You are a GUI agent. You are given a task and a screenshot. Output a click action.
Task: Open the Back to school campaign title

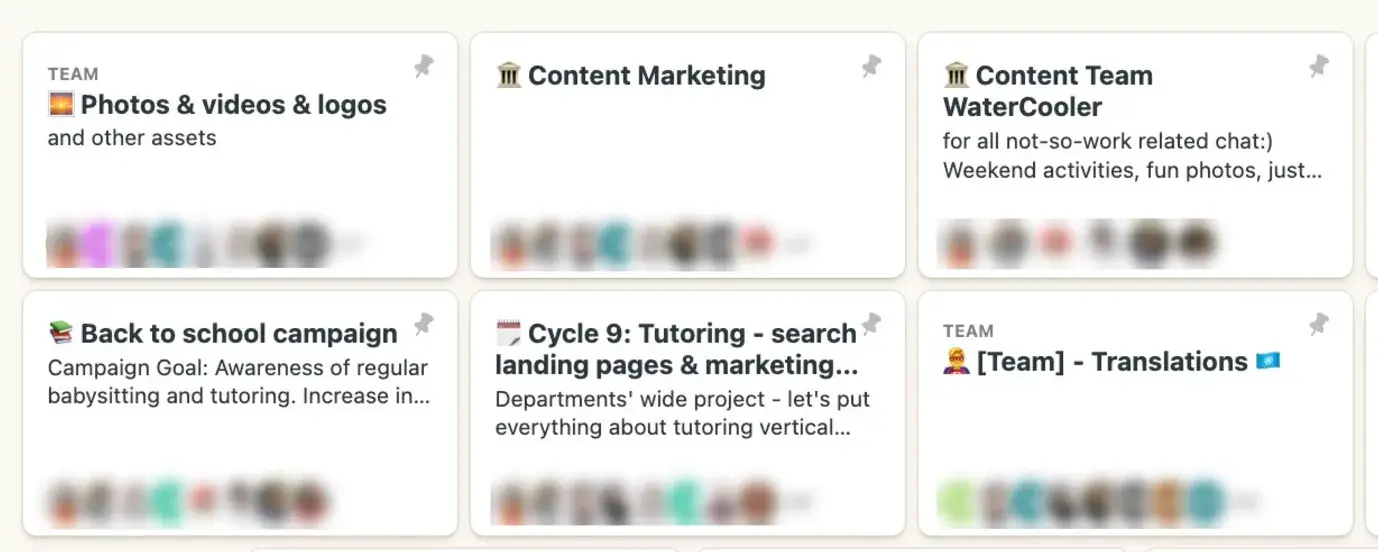(x=239, y=334)
